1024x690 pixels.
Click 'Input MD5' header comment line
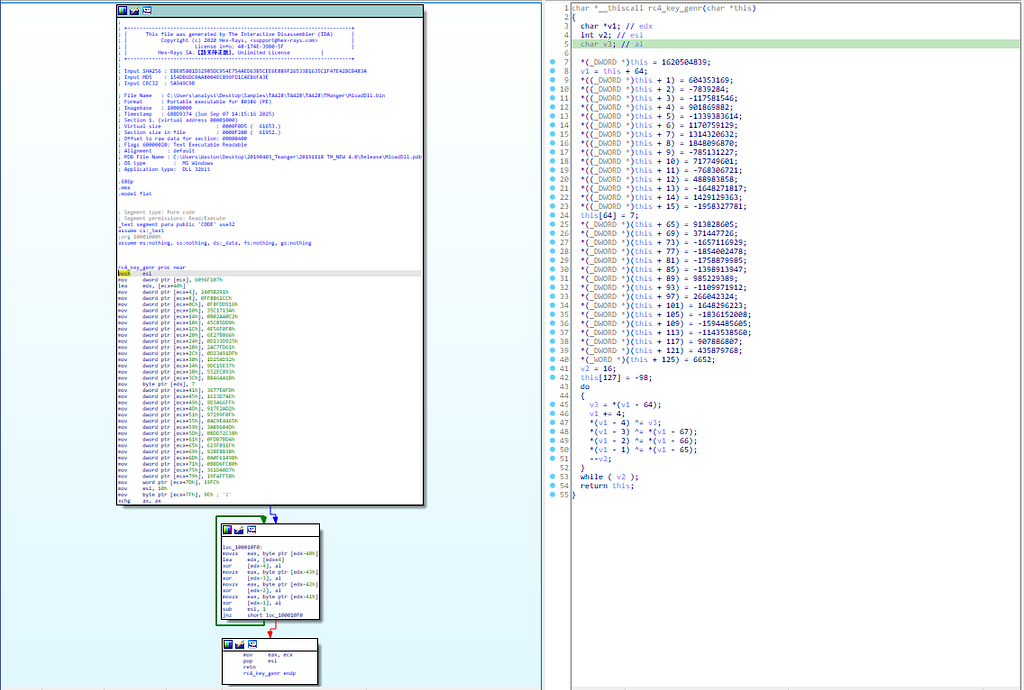[x=193, y=77]
